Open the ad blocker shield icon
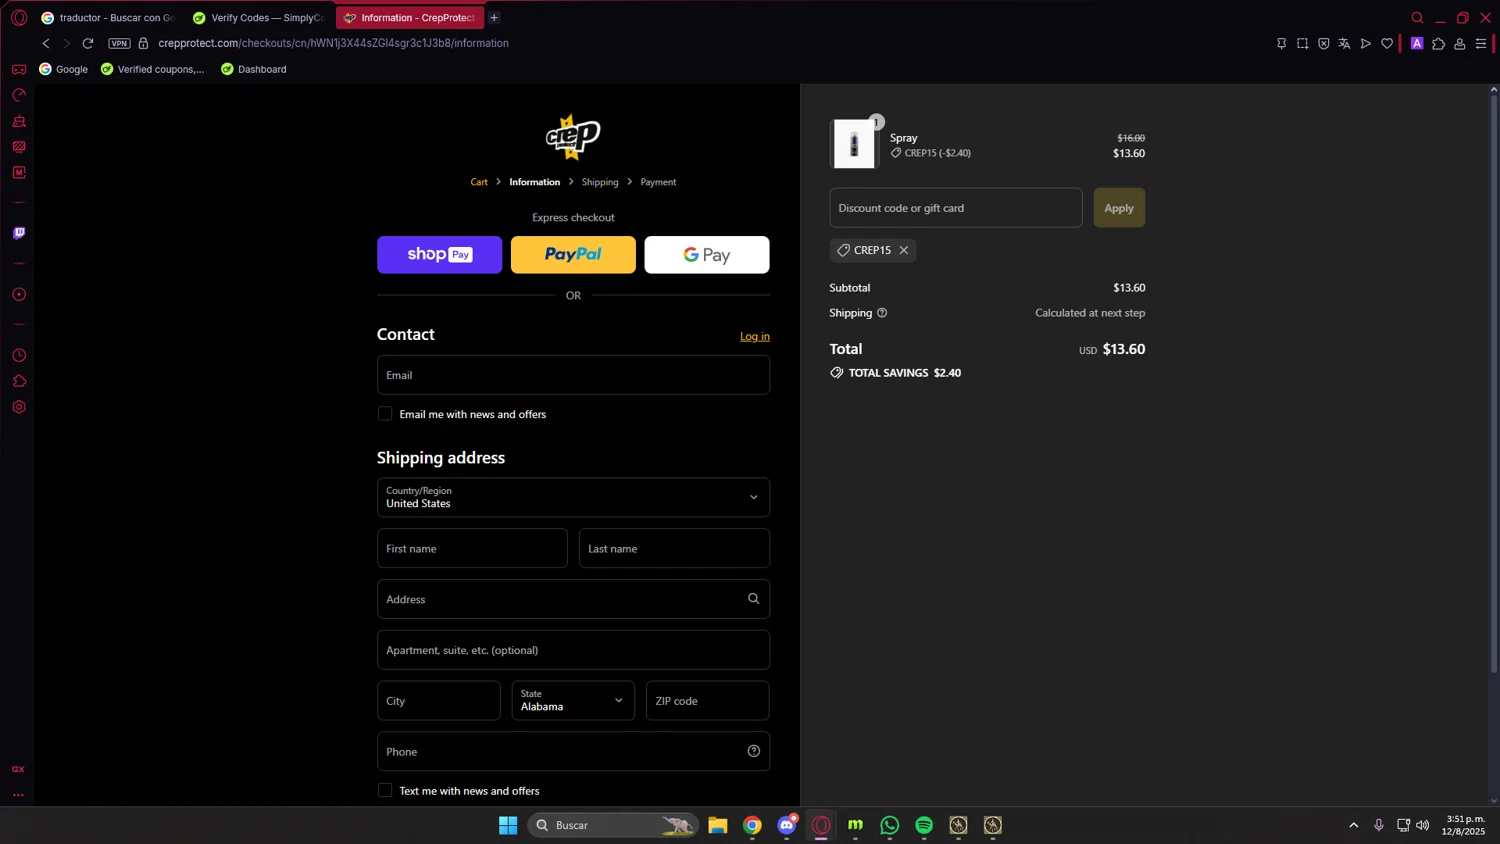Viewport: 1500px width, 844px height. pyautogui.click(x=1323, y=44)
